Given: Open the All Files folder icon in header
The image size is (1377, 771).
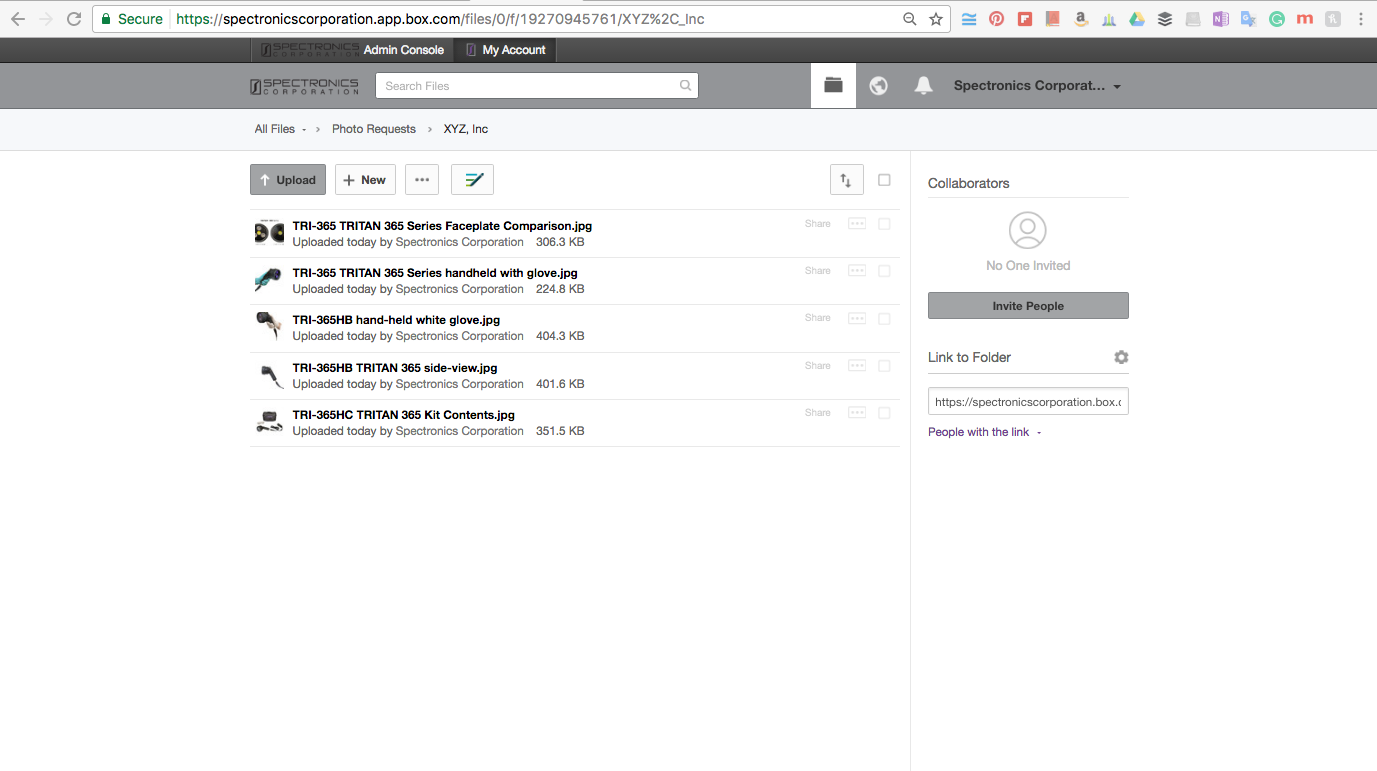Looking at the screenshot, I should tap(833, 86).
